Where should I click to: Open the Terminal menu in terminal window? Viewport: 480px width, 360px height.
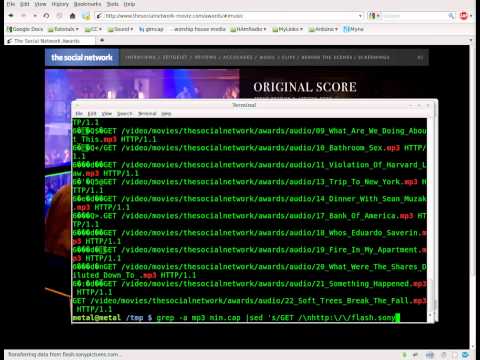click(x=147, y=114)
